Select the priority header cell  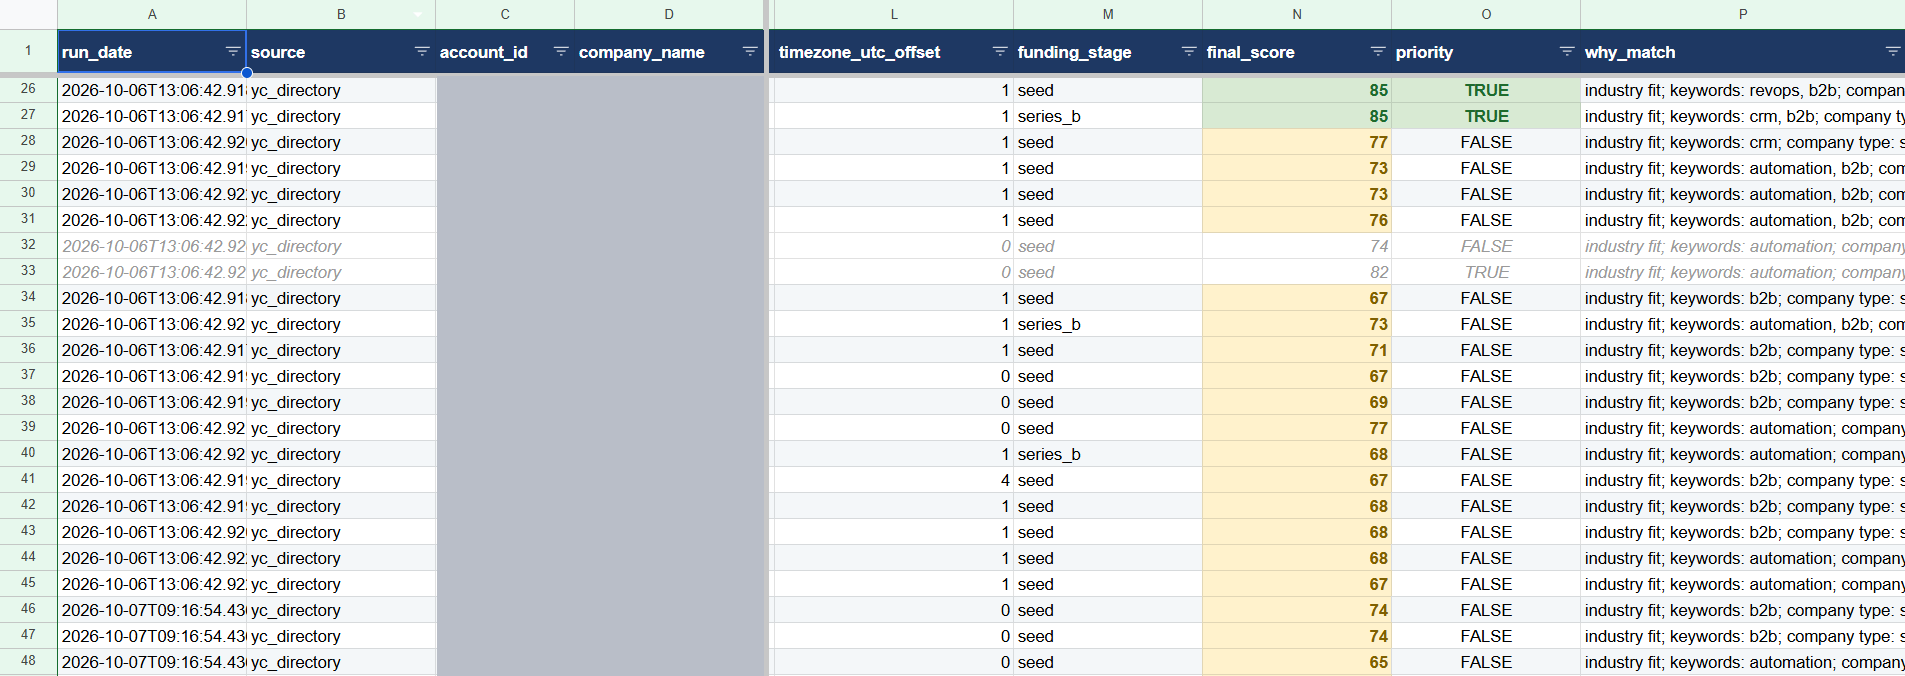pos(1486,52)
